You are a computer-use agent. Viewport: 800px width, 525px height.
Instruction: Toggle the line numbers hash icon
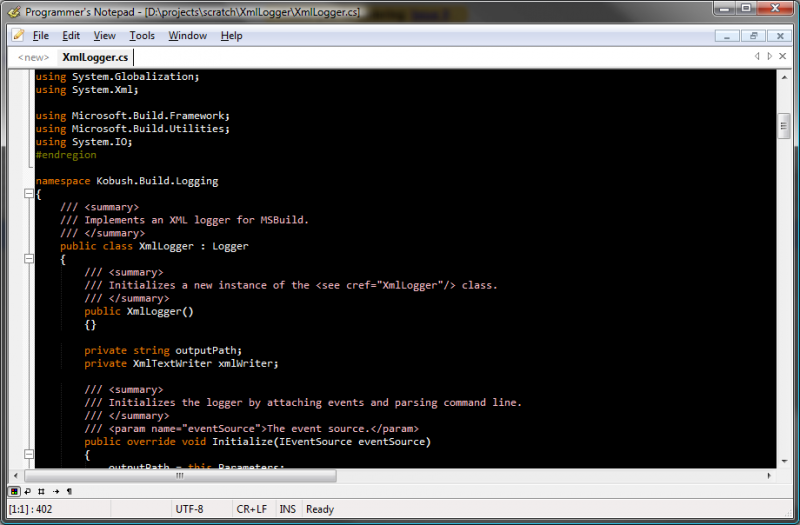41,491
